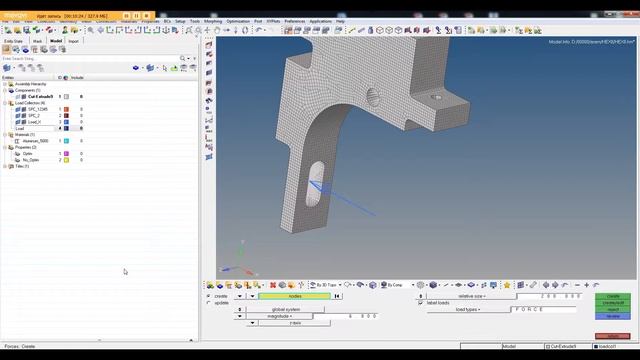Click the Optim magenta color swatch
Screen dimensions: 640x360
click(66, 153)
